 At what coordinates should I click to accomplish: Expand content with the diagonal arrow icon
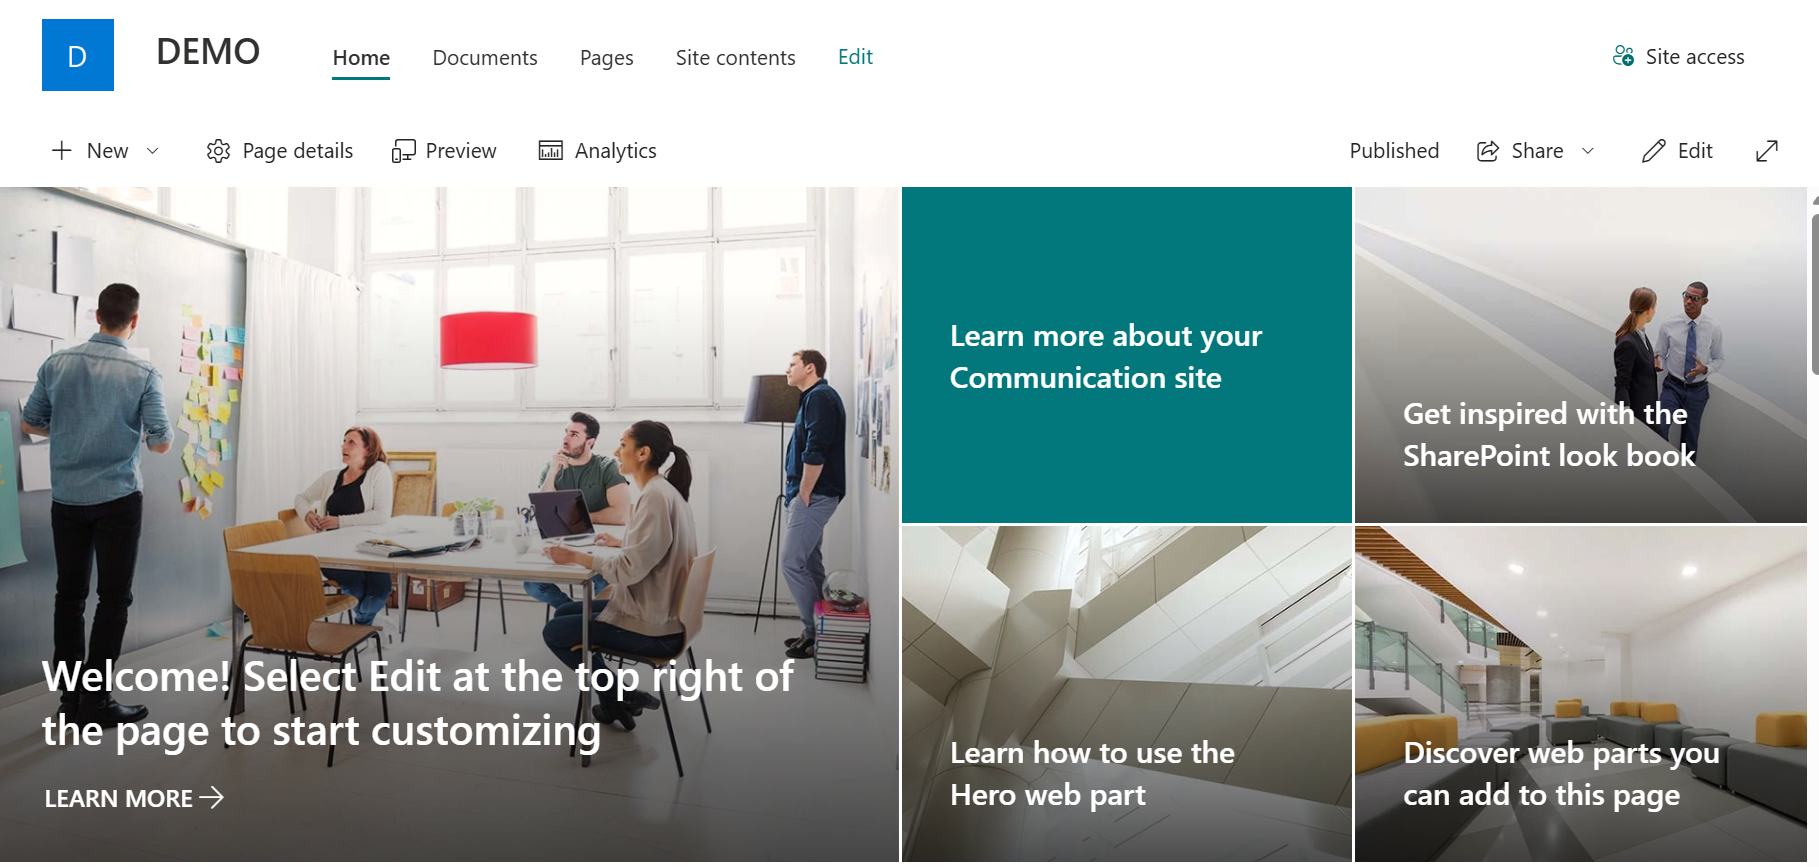[1767, 151]
